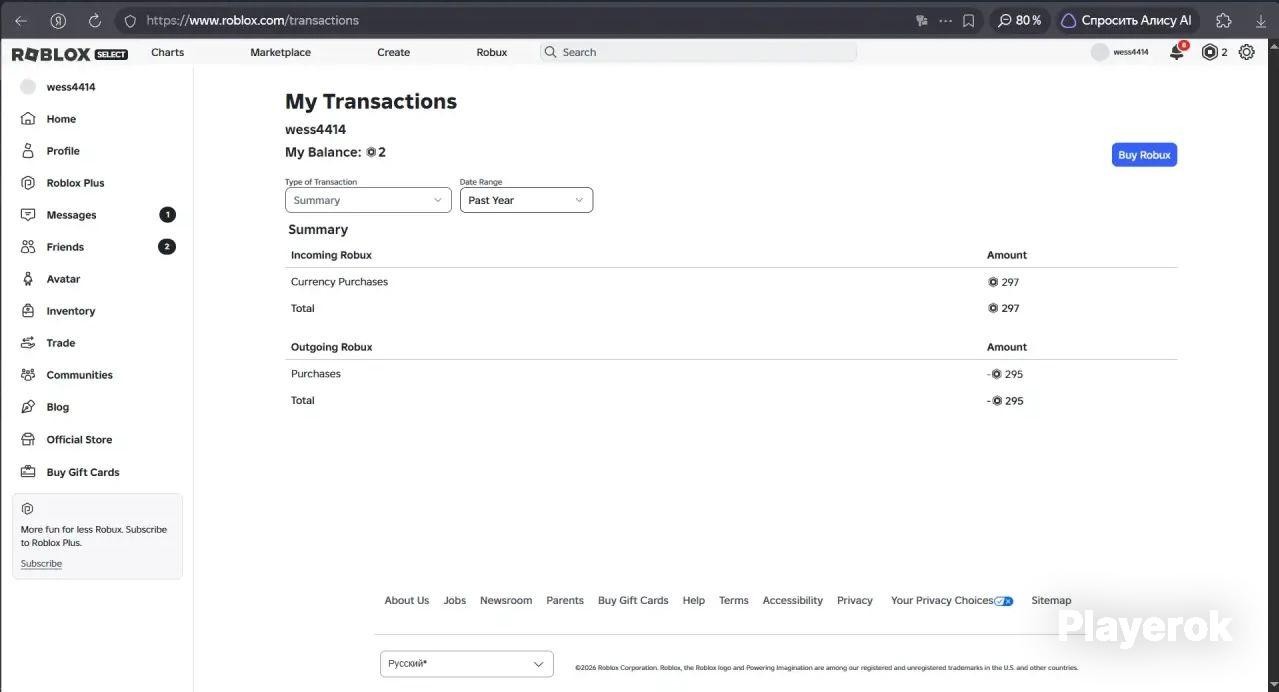Click the Messages icon in sidebar
This screenshot has width=1279, height=692.
click(28, 215)
